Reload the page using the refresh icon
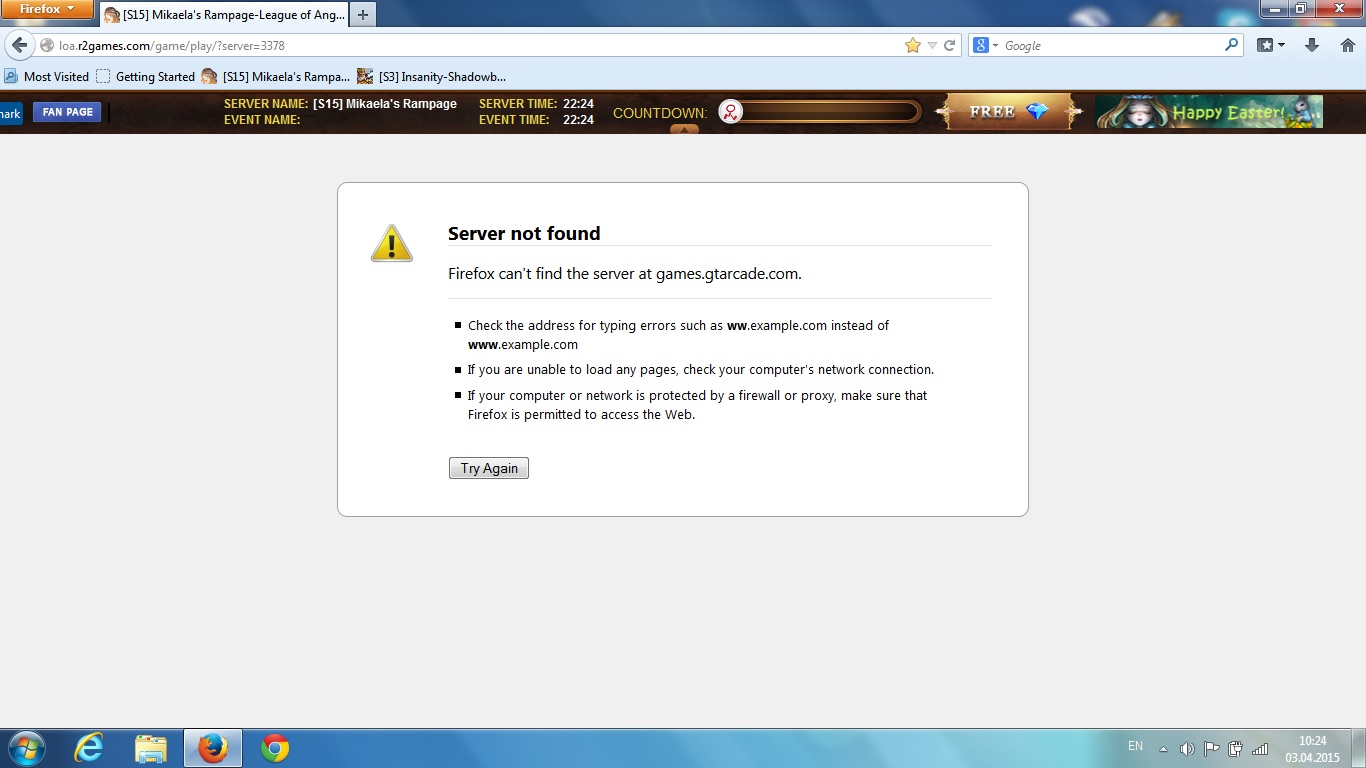The image size is (1366, 768). click(949, 46)
